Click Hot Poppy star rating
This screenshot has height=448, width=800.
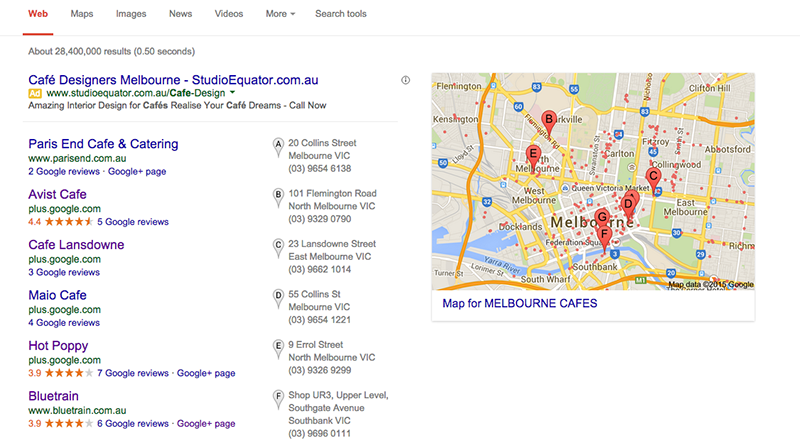[x=68, y=373]
